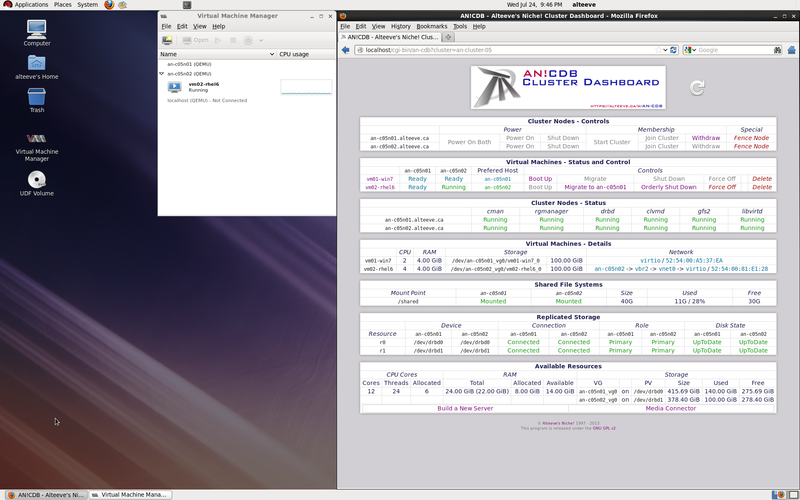Open the VM shutdown options dropdown arrow
Image resolution: width=800 pixels, height=500 pixels.
pyautogui.click(x=263, y=40)
